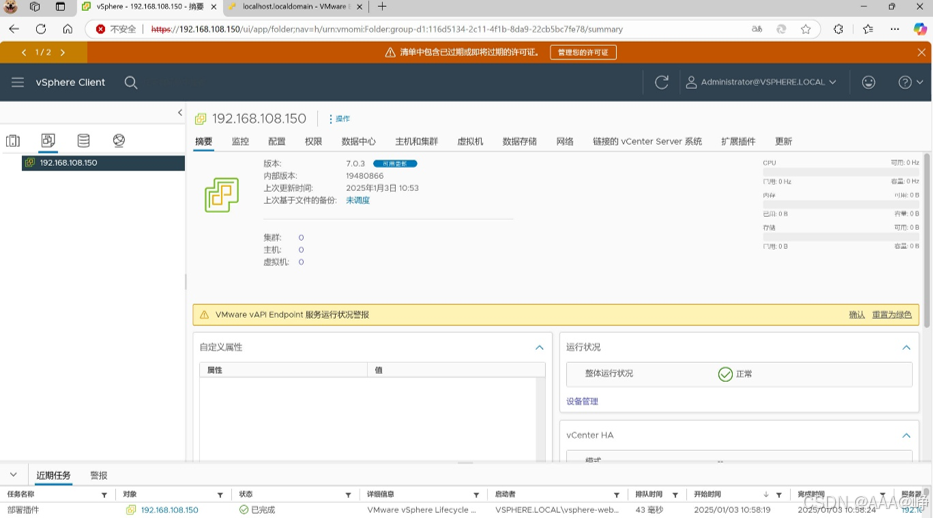Viewport: 933px width, 518px height.
Task: Filter the 任务名称 column
Action: 104,495
